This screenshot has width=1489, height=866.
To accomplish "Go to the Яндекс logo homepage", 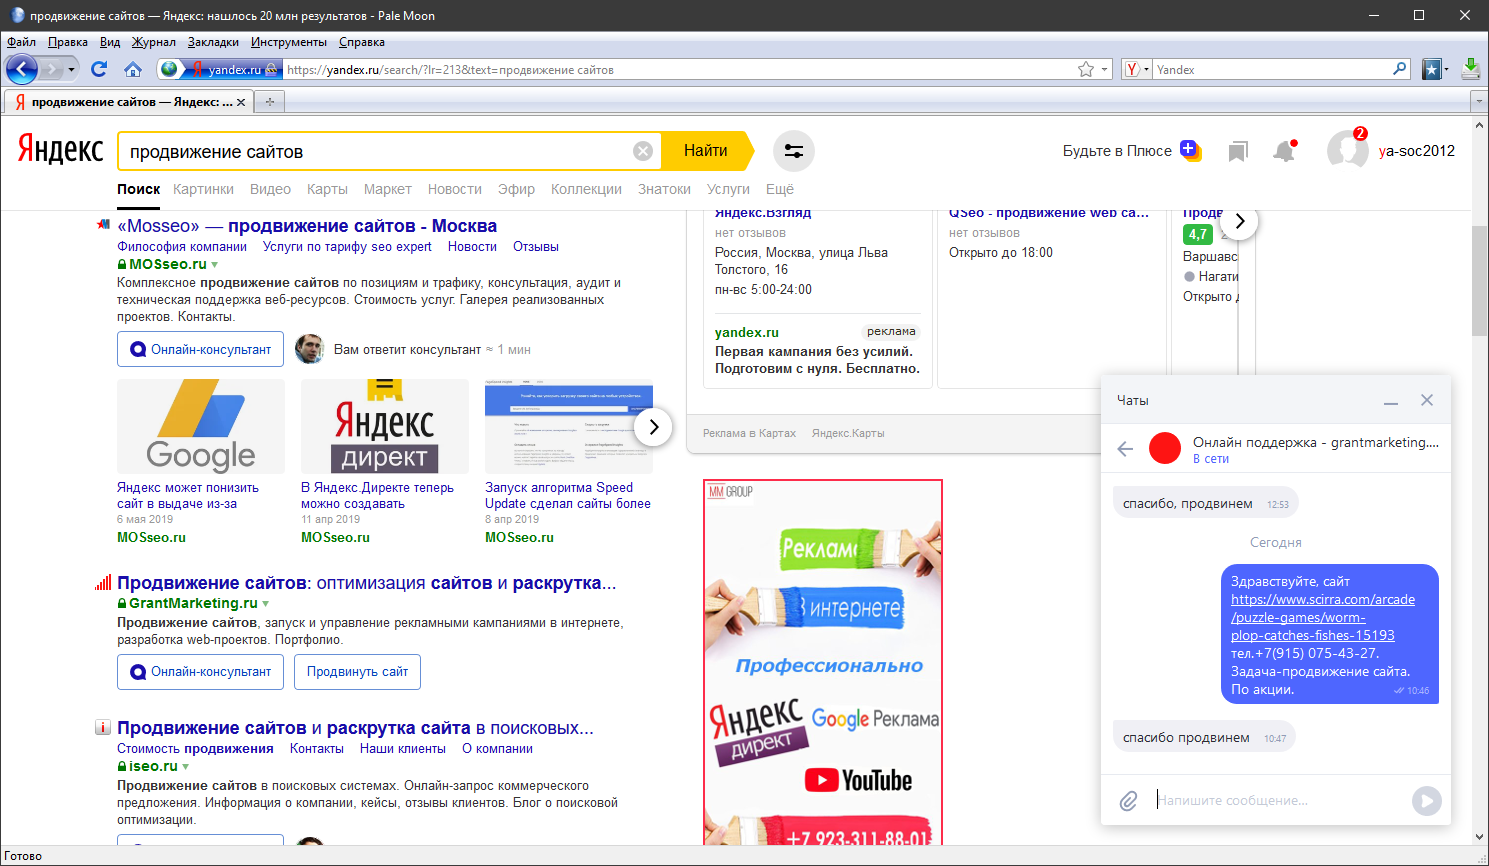I will (61, 150).
